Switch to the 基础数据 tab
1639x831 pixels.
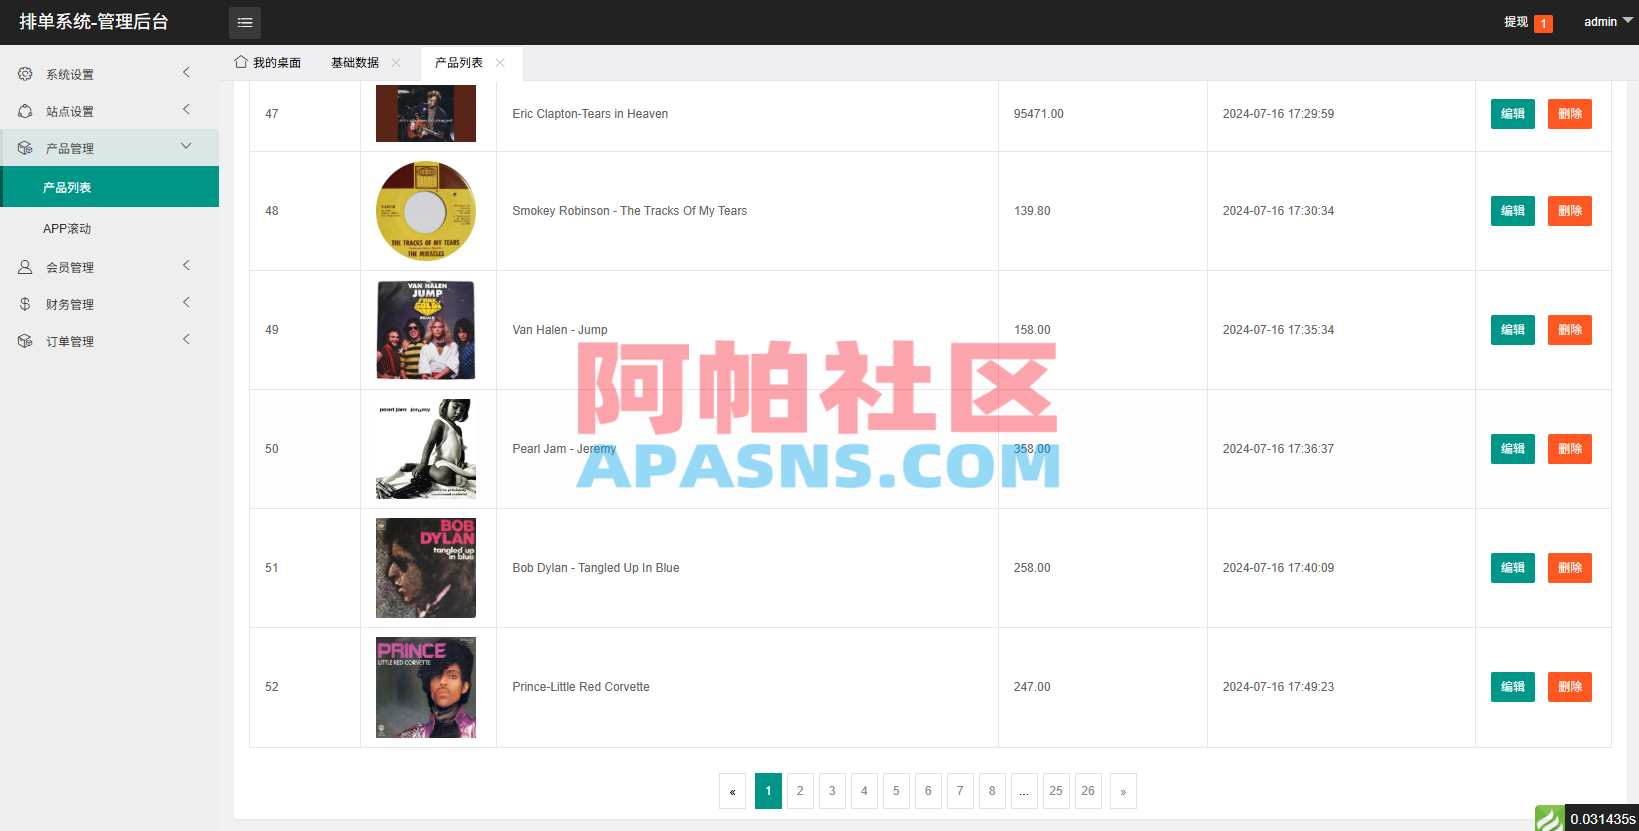pos(355,62)
